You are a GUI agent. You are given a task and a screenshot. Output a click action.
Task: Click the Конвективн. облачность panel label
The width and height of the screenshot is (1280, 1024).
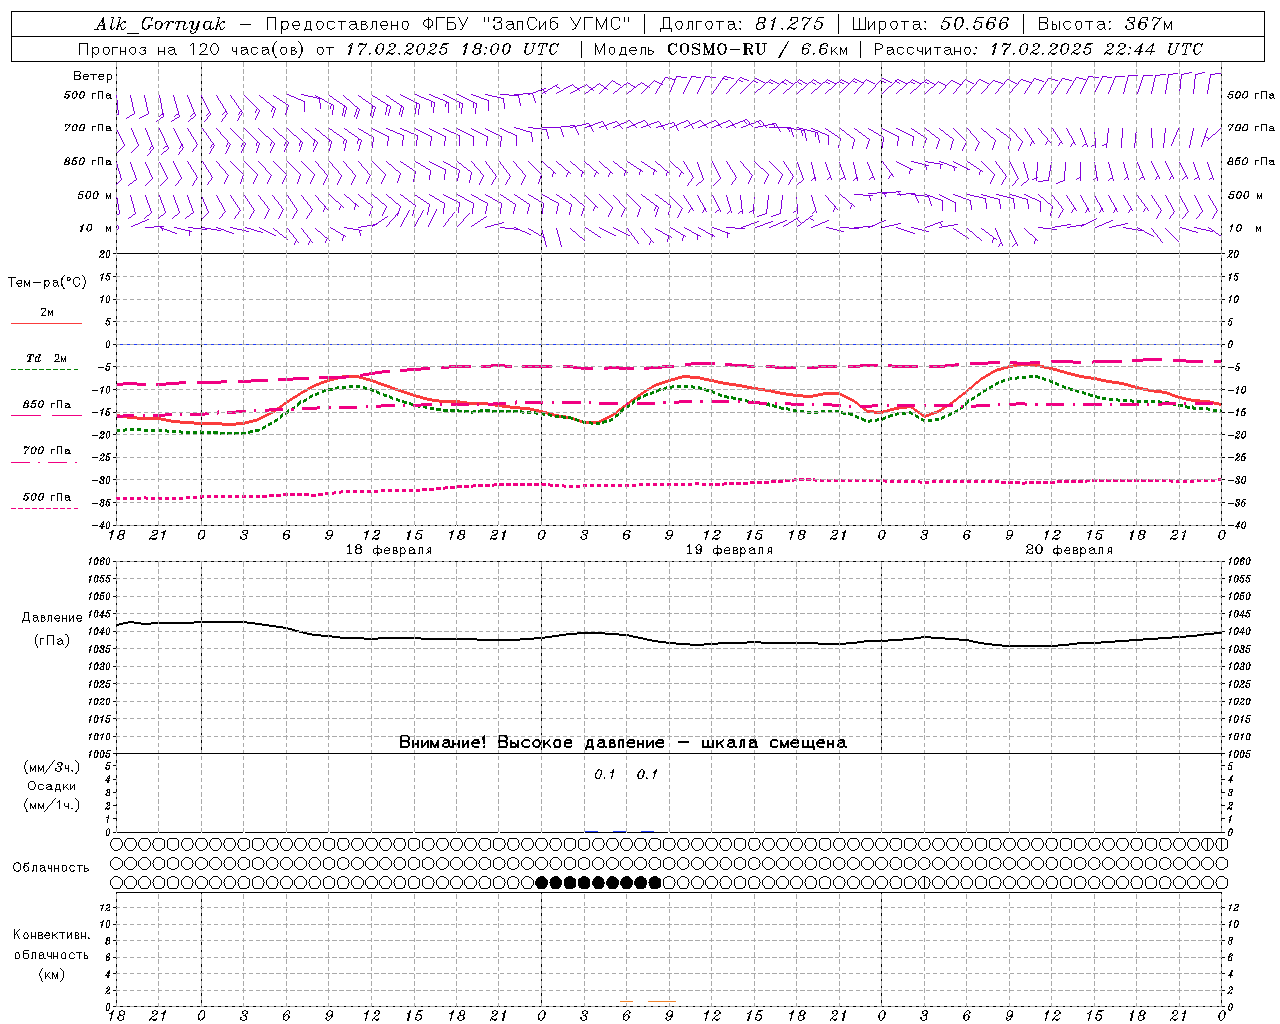(x=51, y=945)
